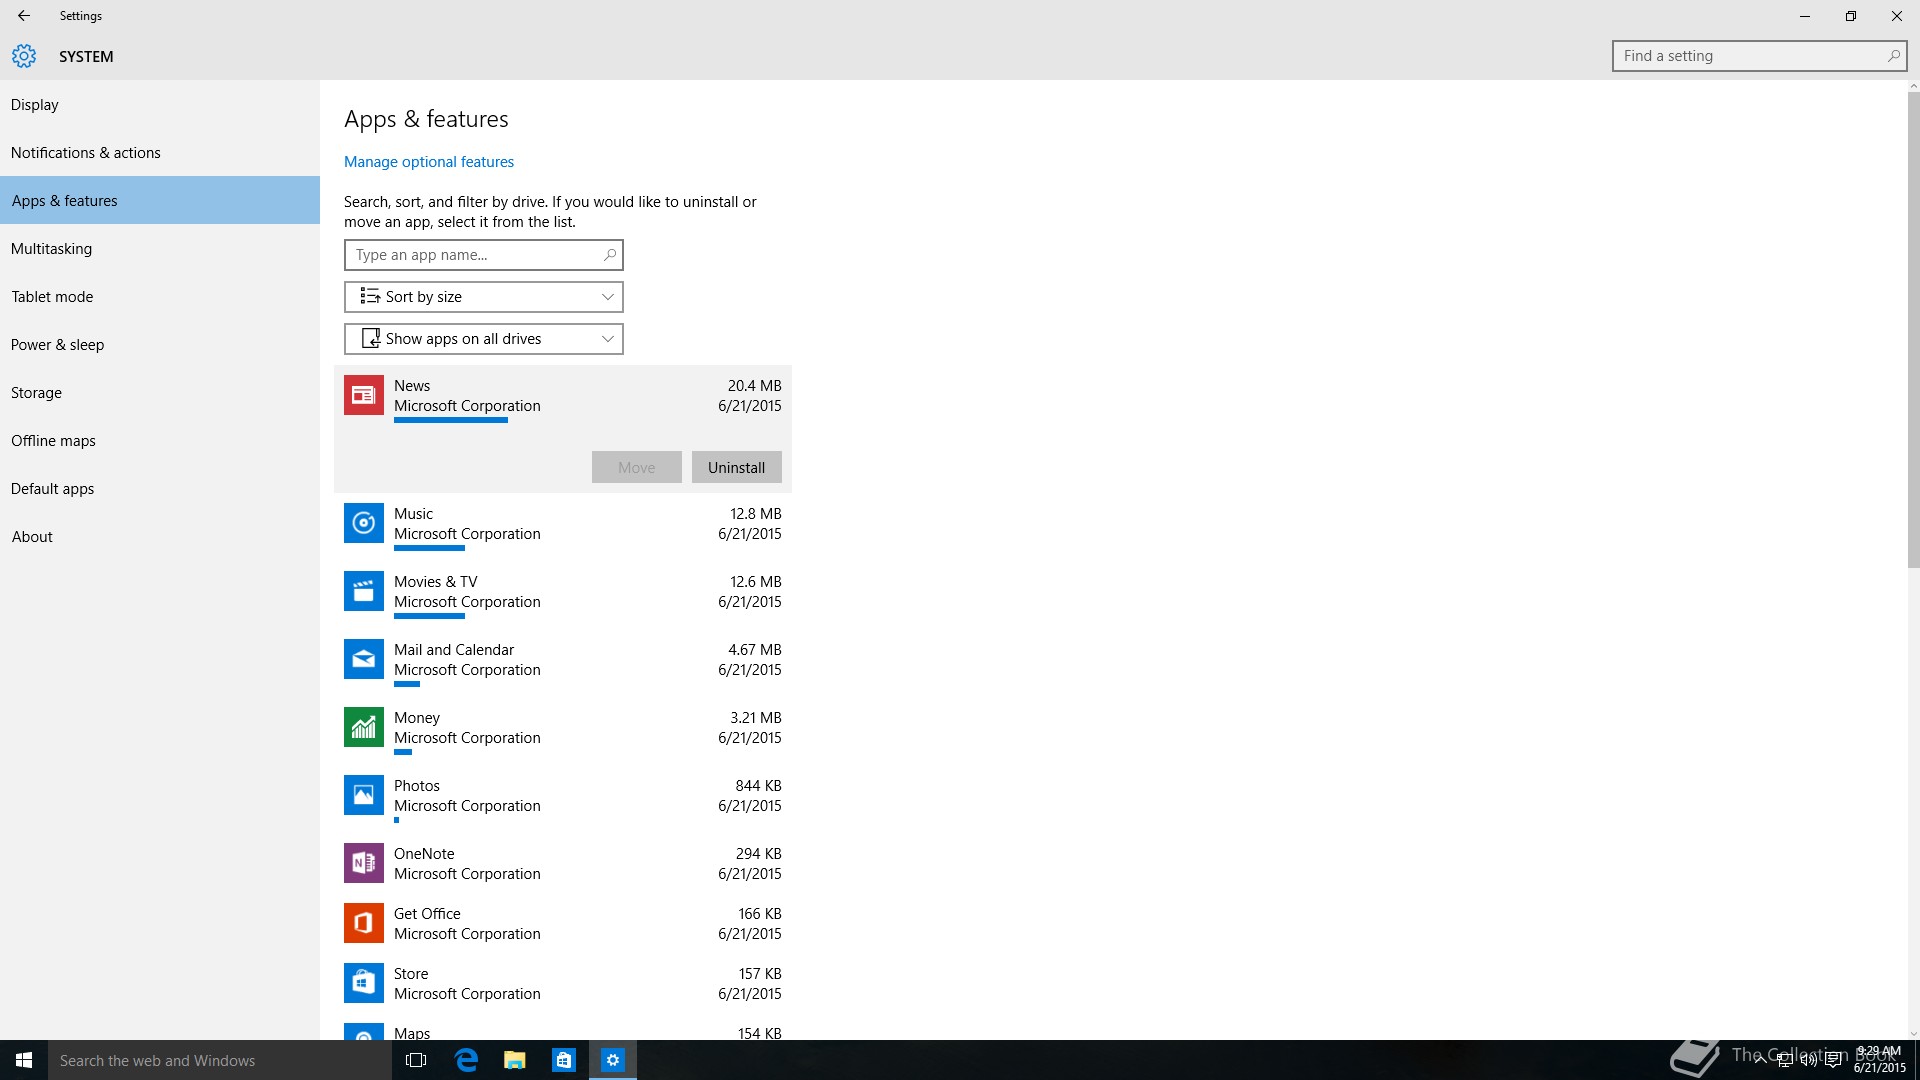Open the Show apps on all drives dropdown

[x=484, y=339]
